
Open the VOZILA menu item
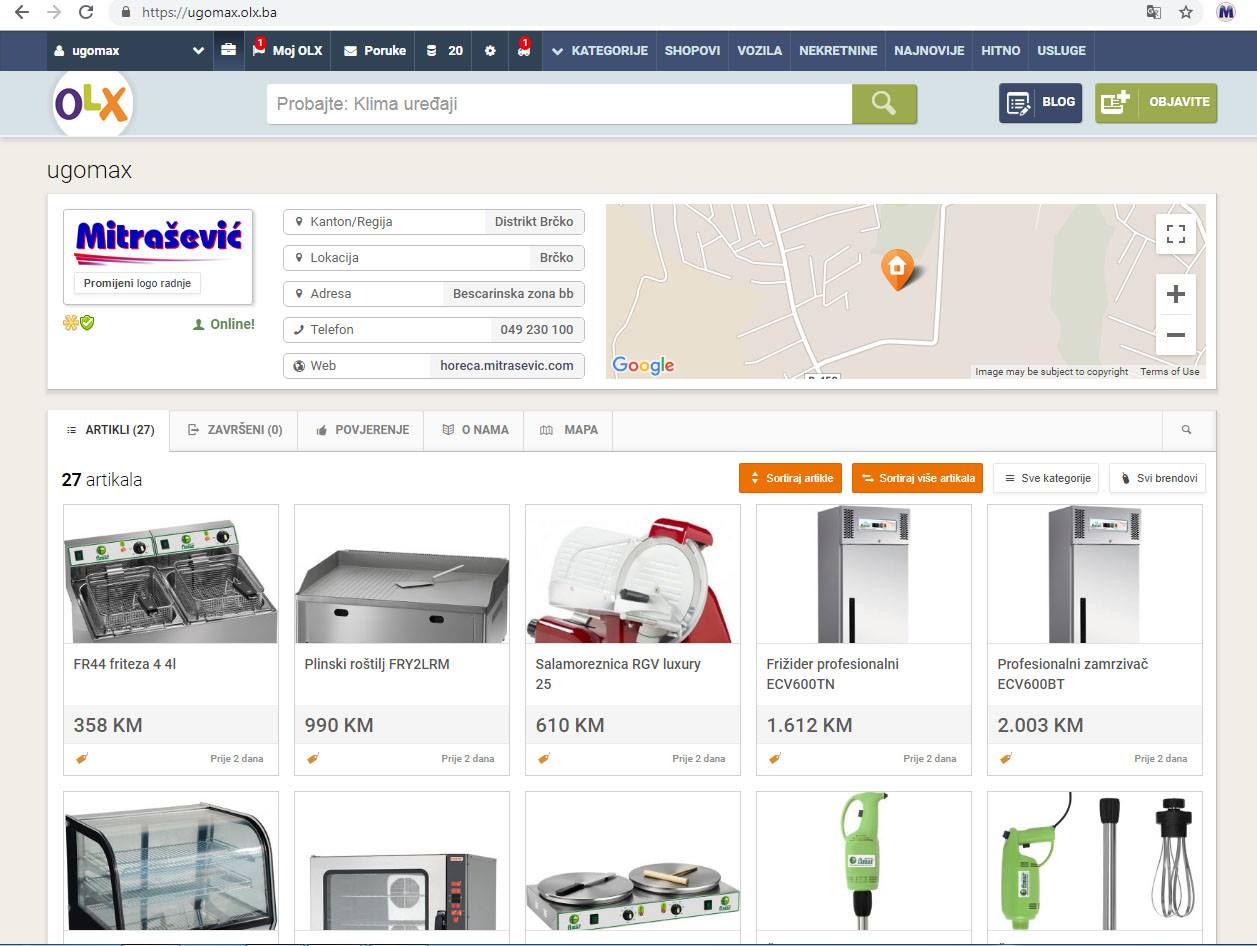click(x=759, y=50)
